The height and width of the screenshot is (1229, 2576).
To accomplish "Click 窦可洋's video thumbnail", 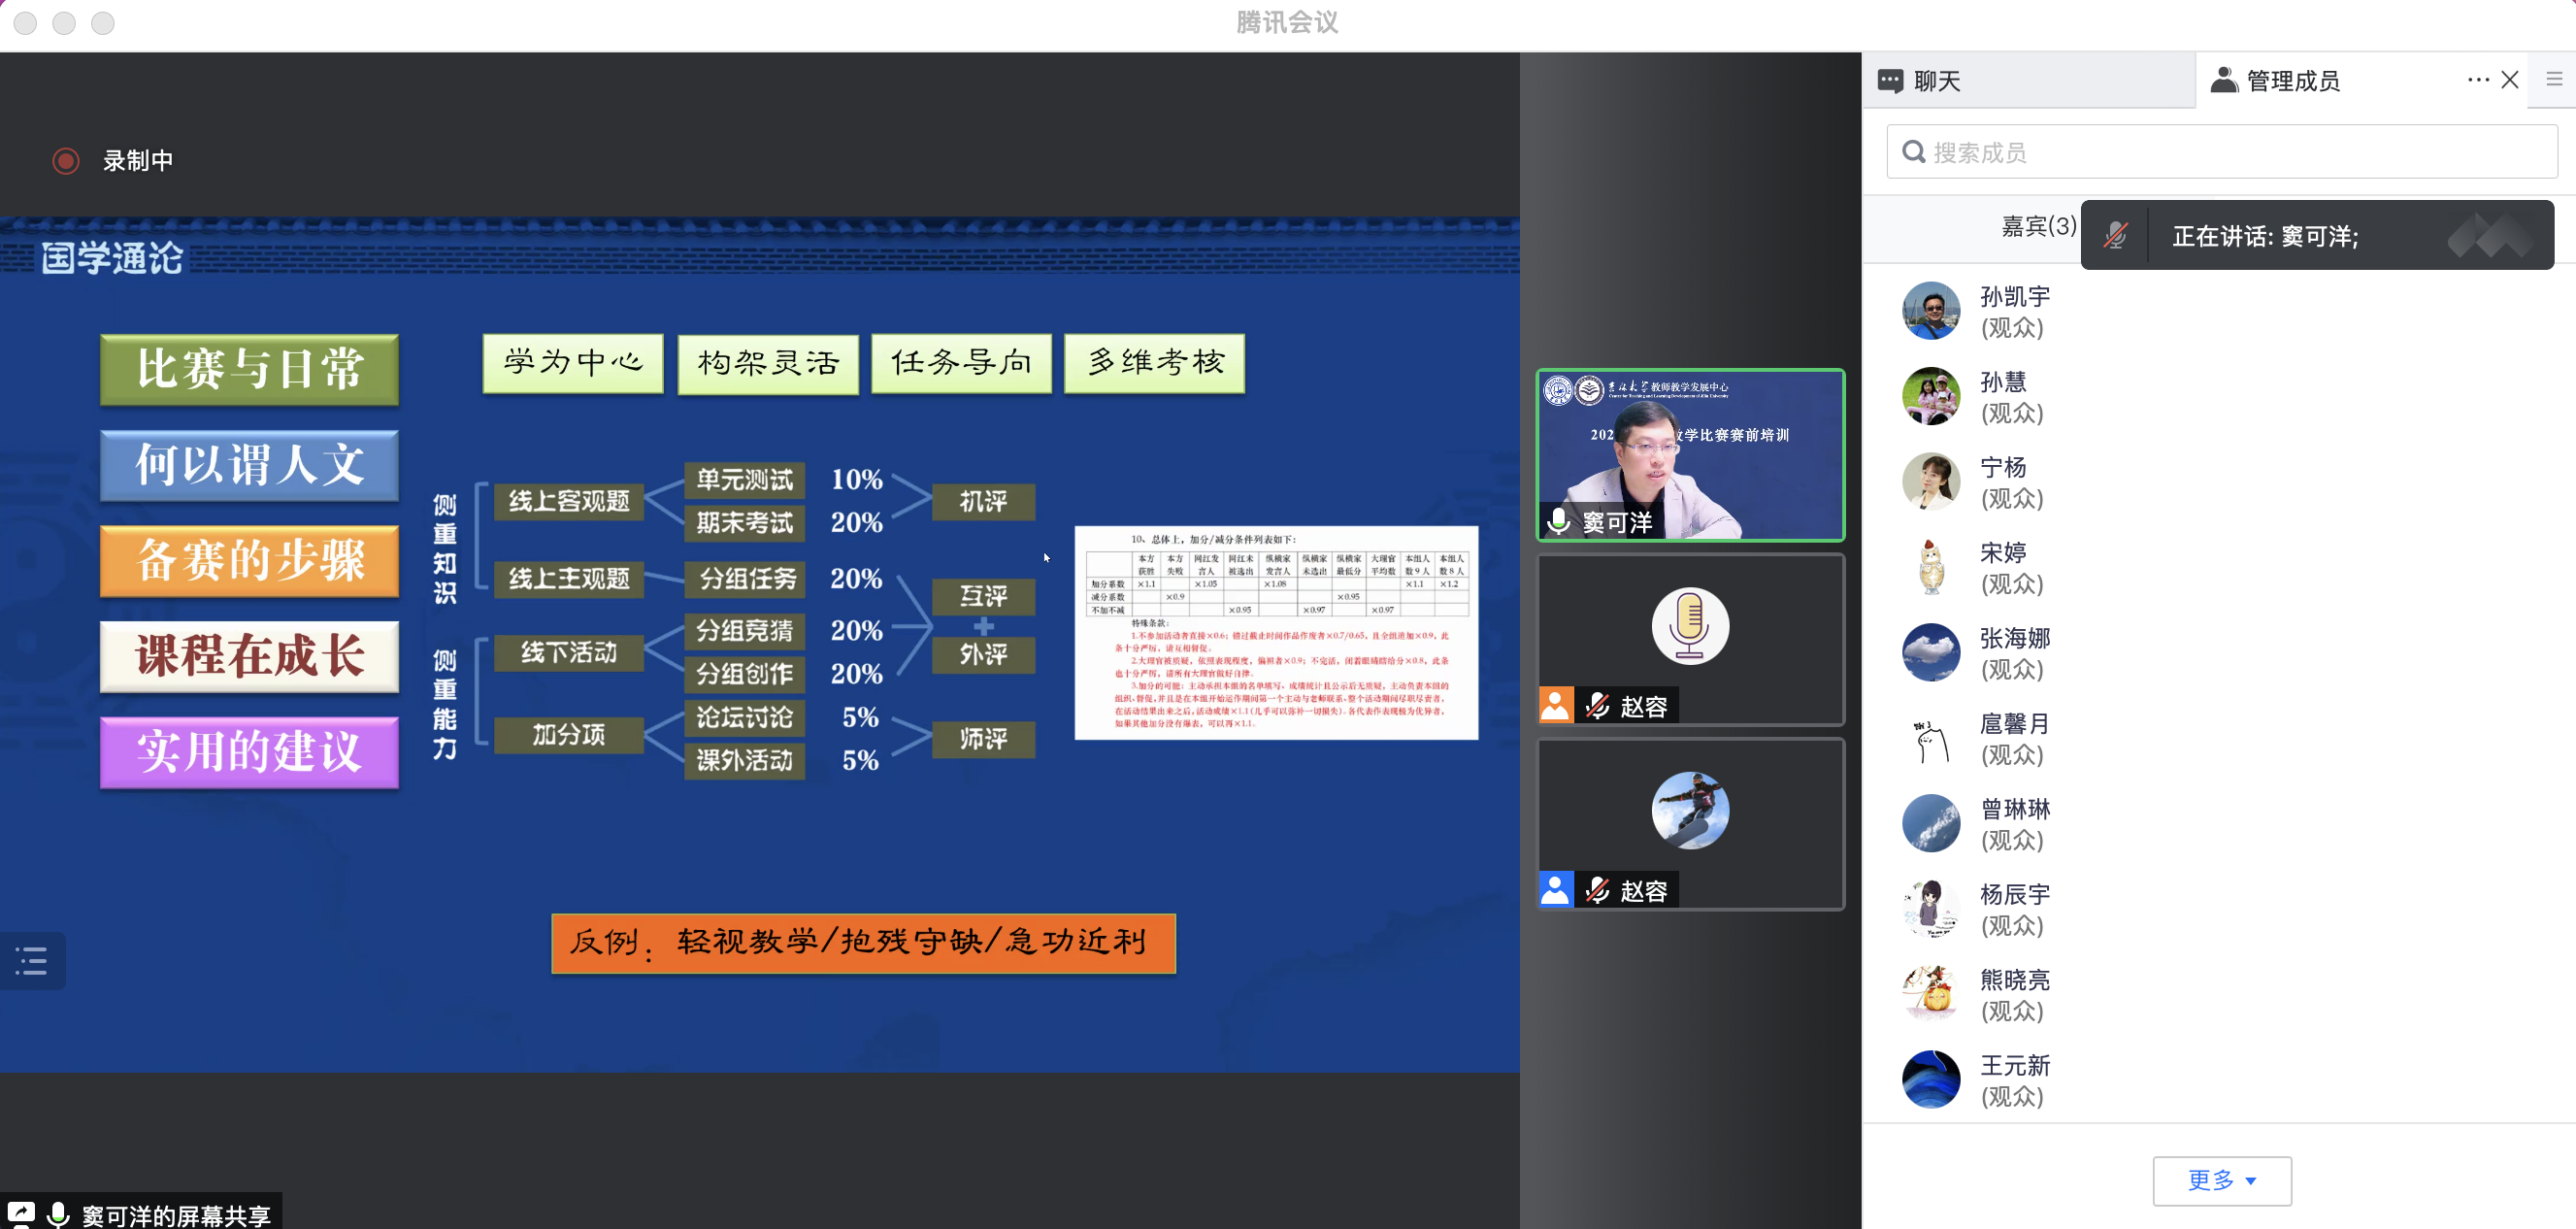I will (x=1689, y=455).
